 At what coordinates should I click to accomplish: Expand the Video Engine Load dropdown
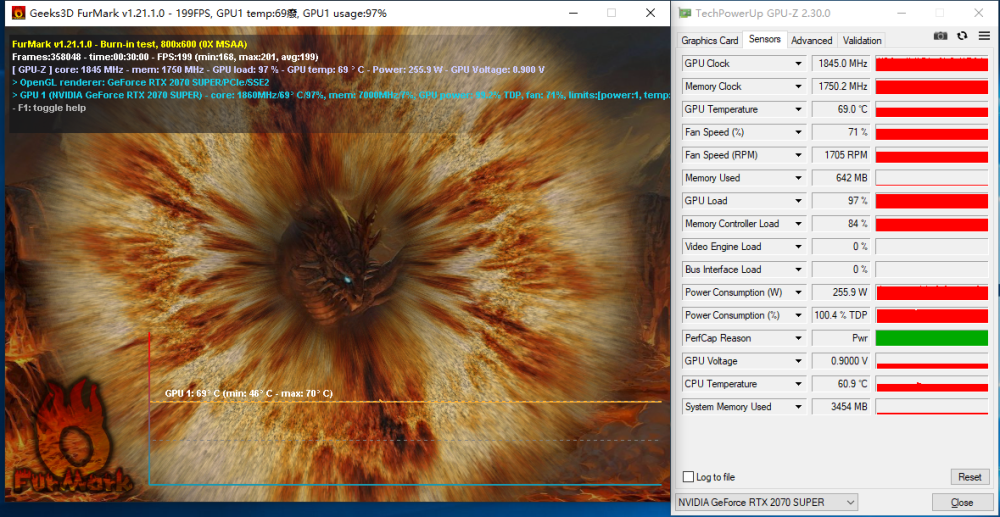798,247
